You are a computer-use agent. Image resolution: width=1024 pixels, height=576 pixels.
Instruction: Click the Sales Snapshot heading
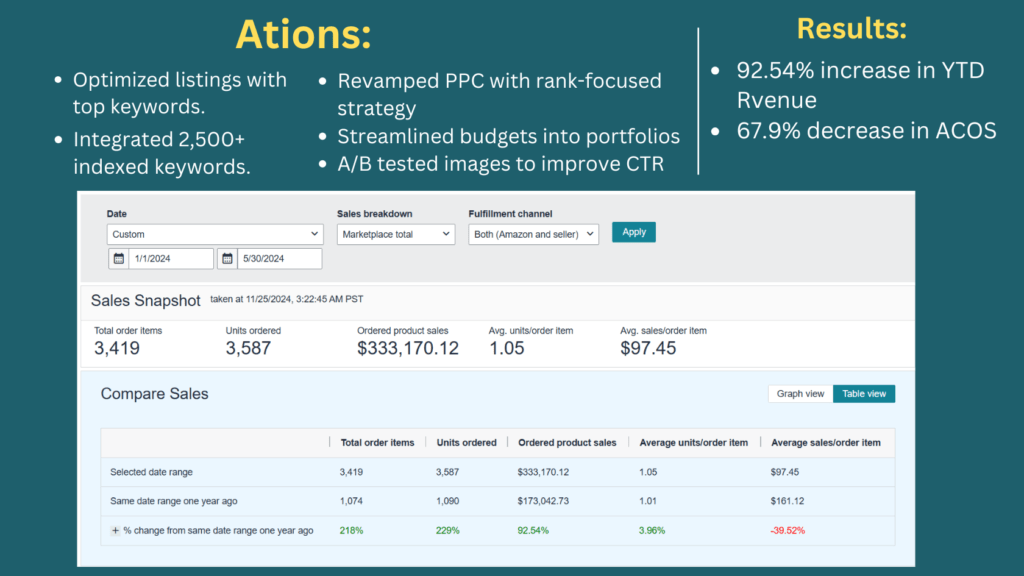click(146, 300)
